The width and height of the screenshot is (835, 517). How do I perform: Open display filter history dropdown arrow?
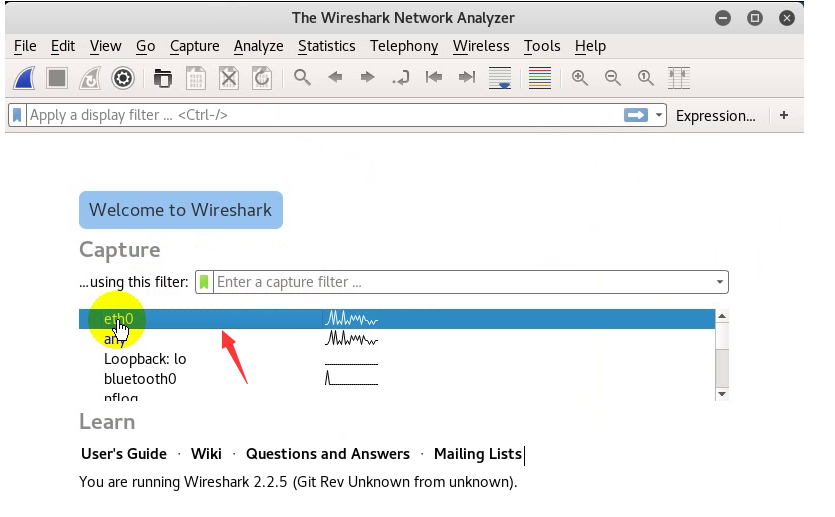659,115
